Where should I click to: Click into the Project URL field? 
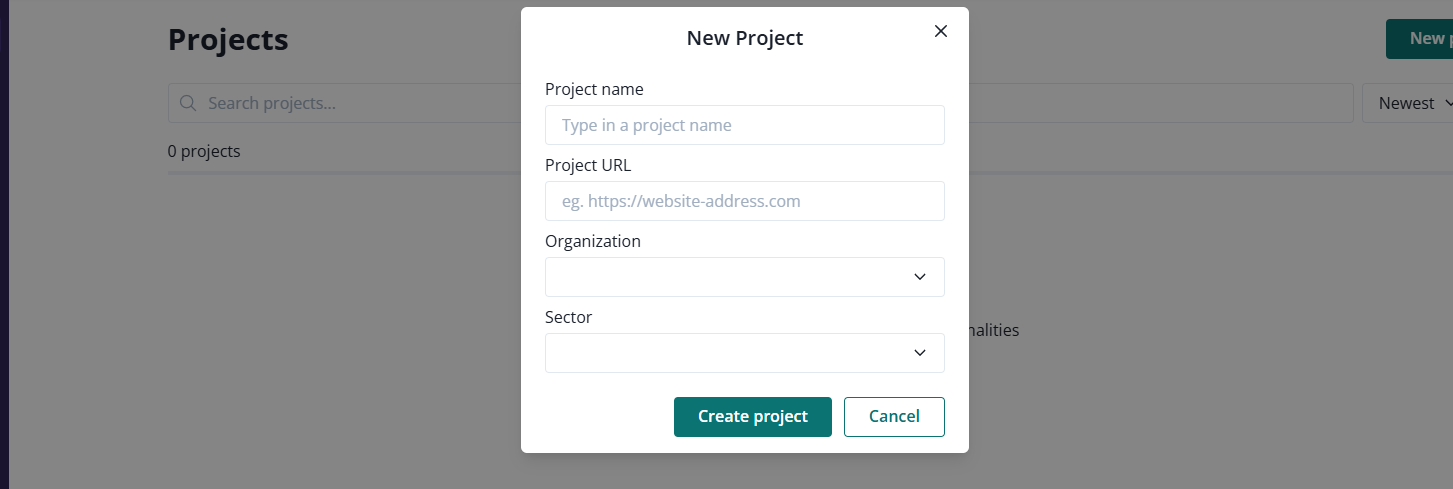(744, 201)
